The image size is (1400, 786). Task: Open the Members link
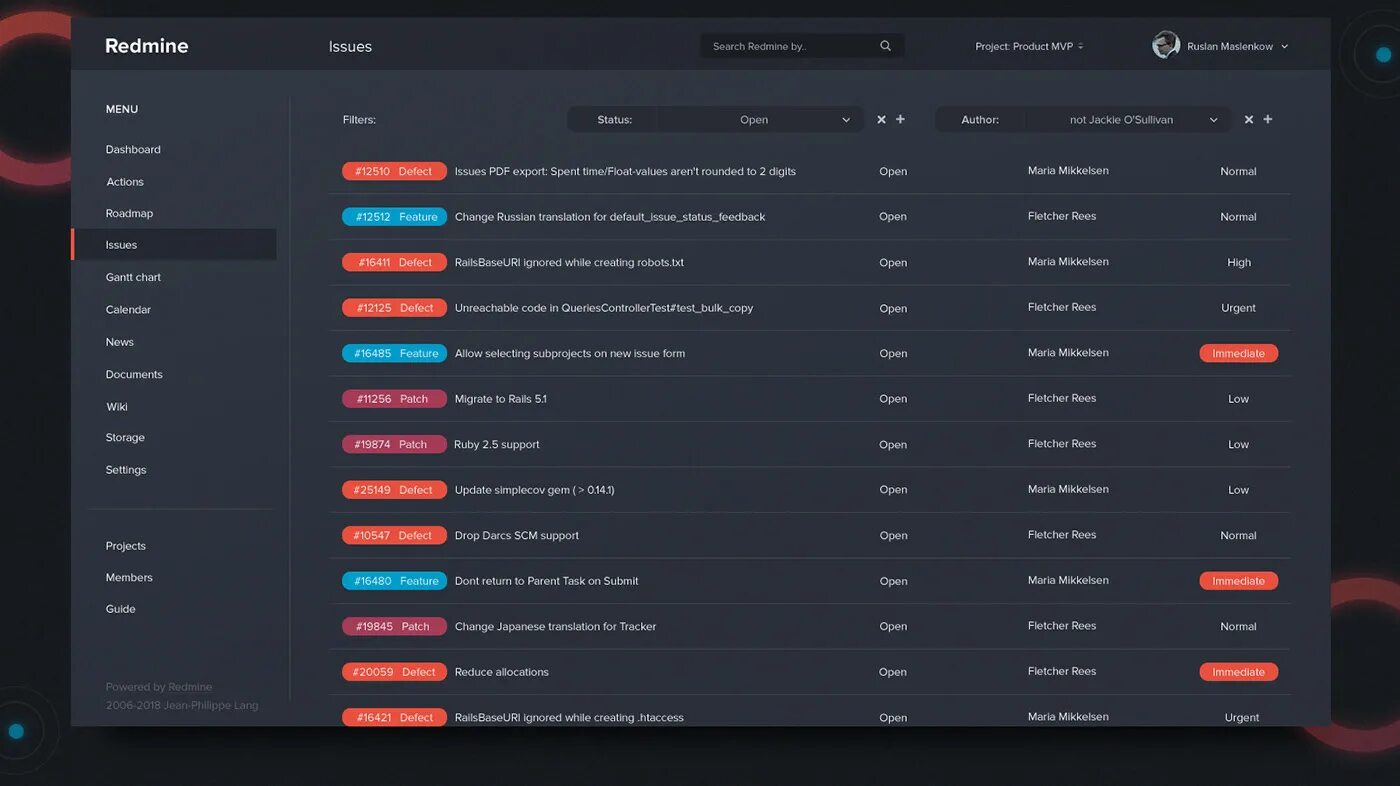pos(129,577)
